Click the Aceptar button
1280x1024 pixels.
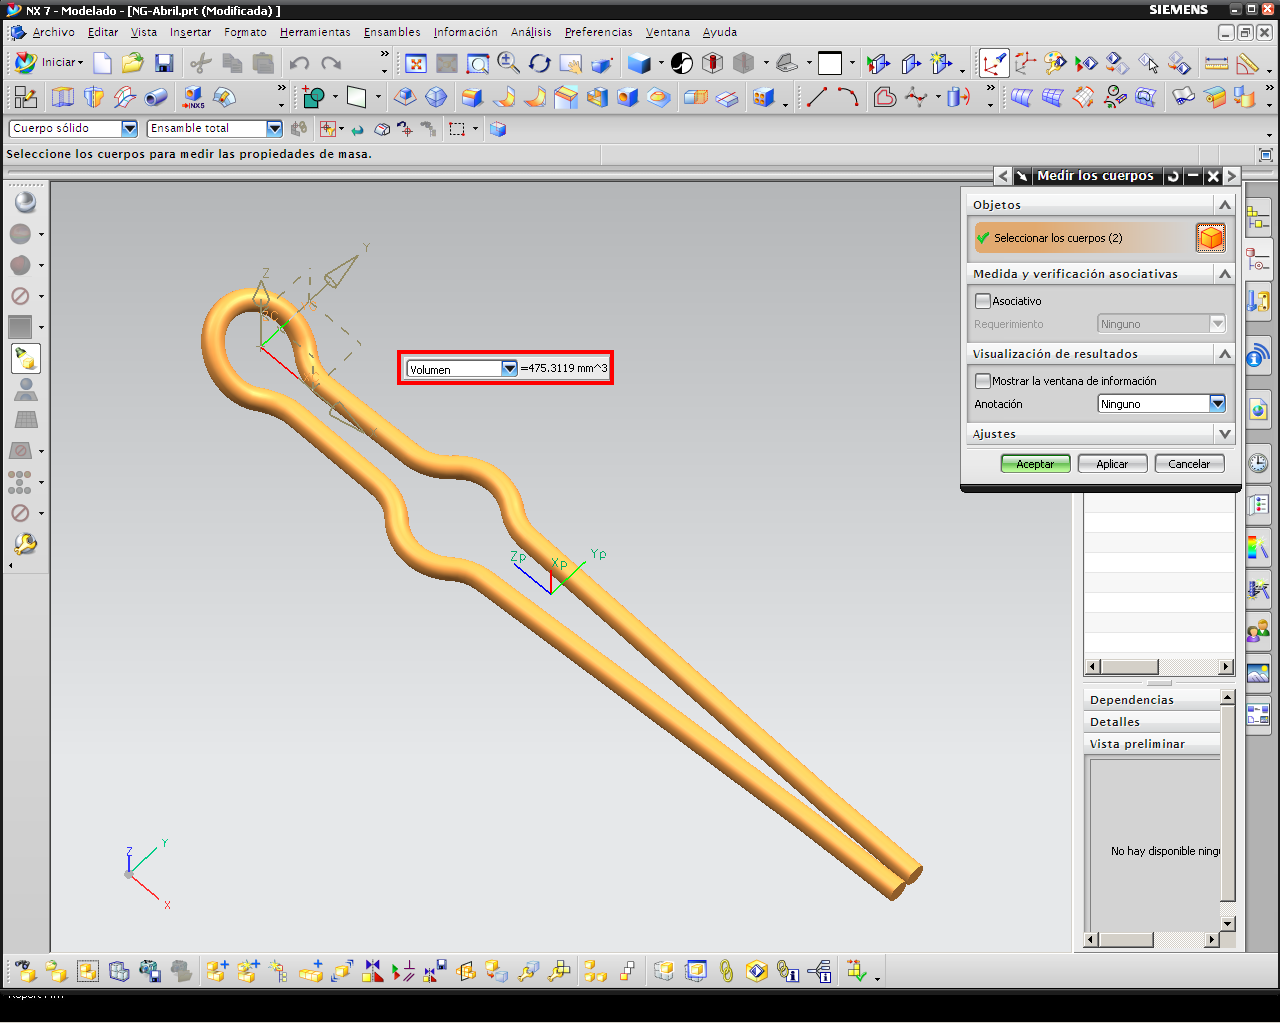coord(1035,464)
